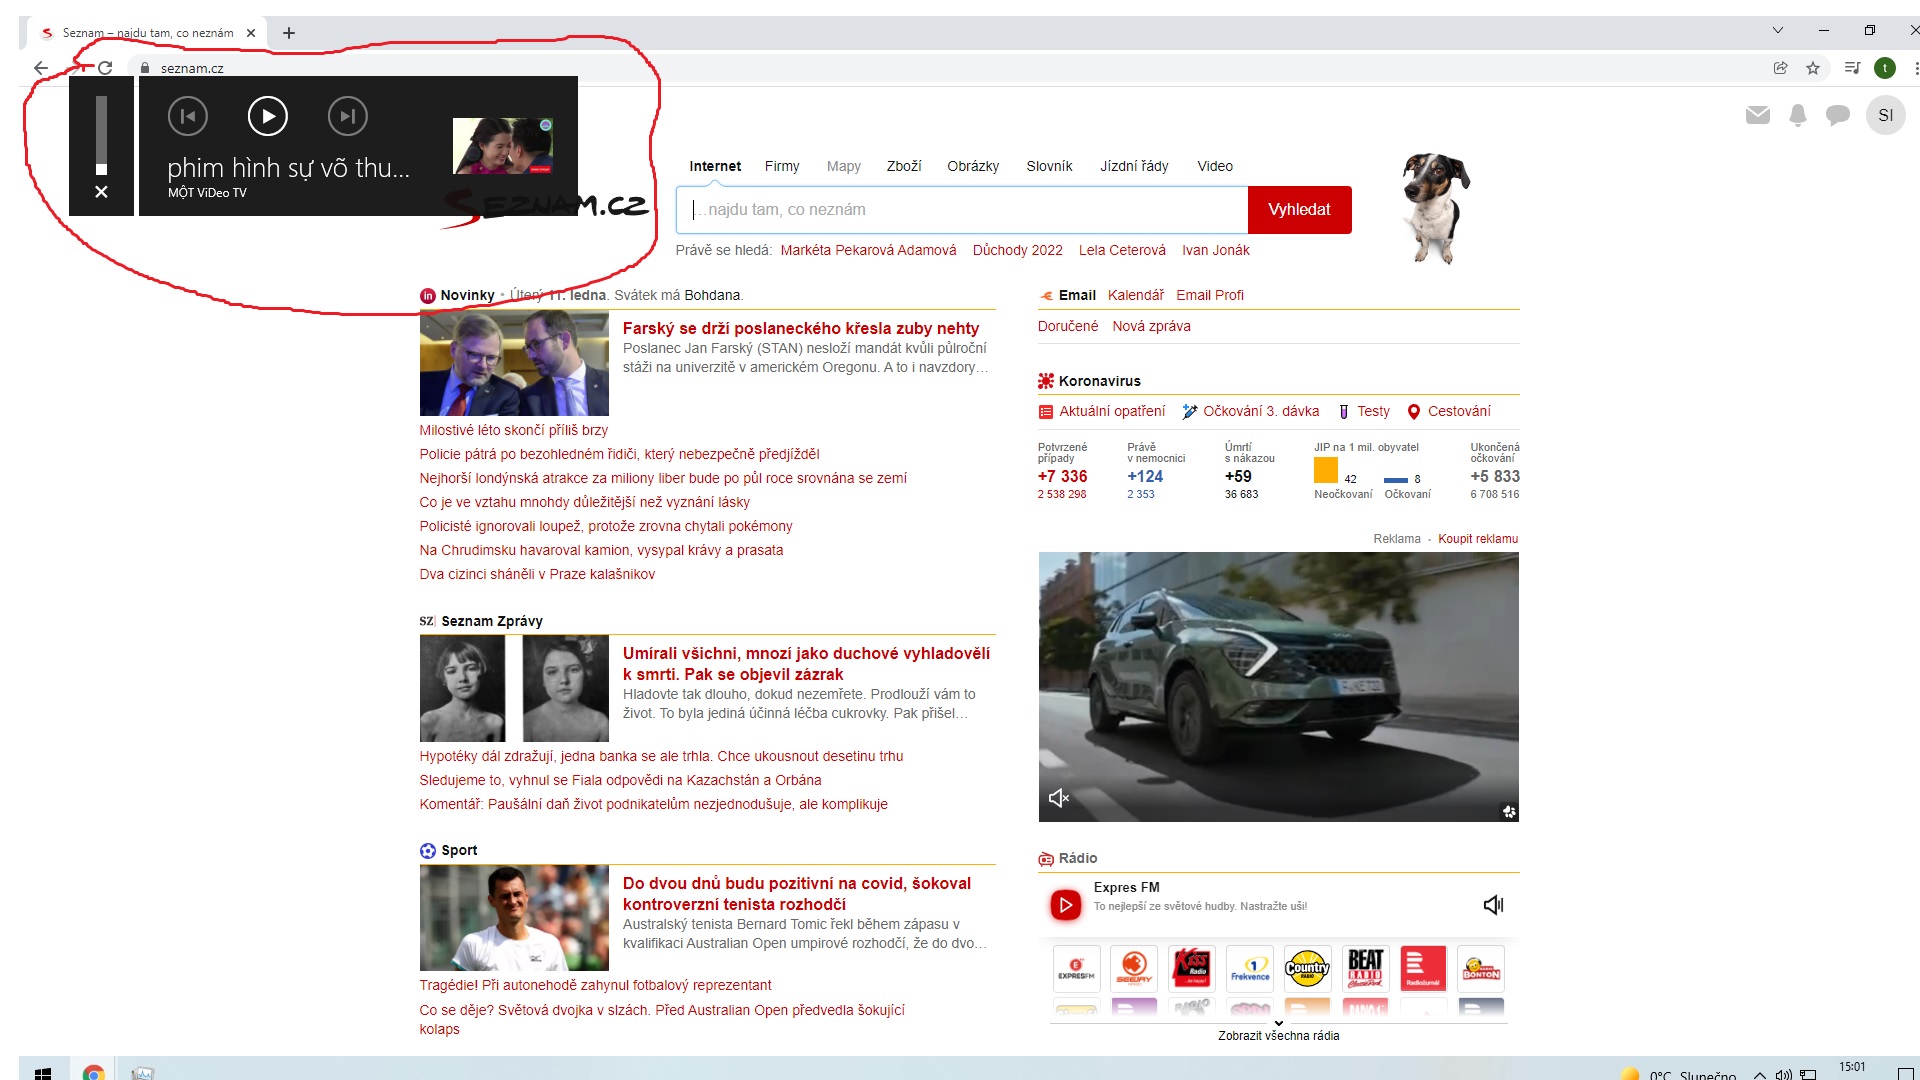Play Expres FM radio
Screen dimensions: 1920x1080
1065,905
